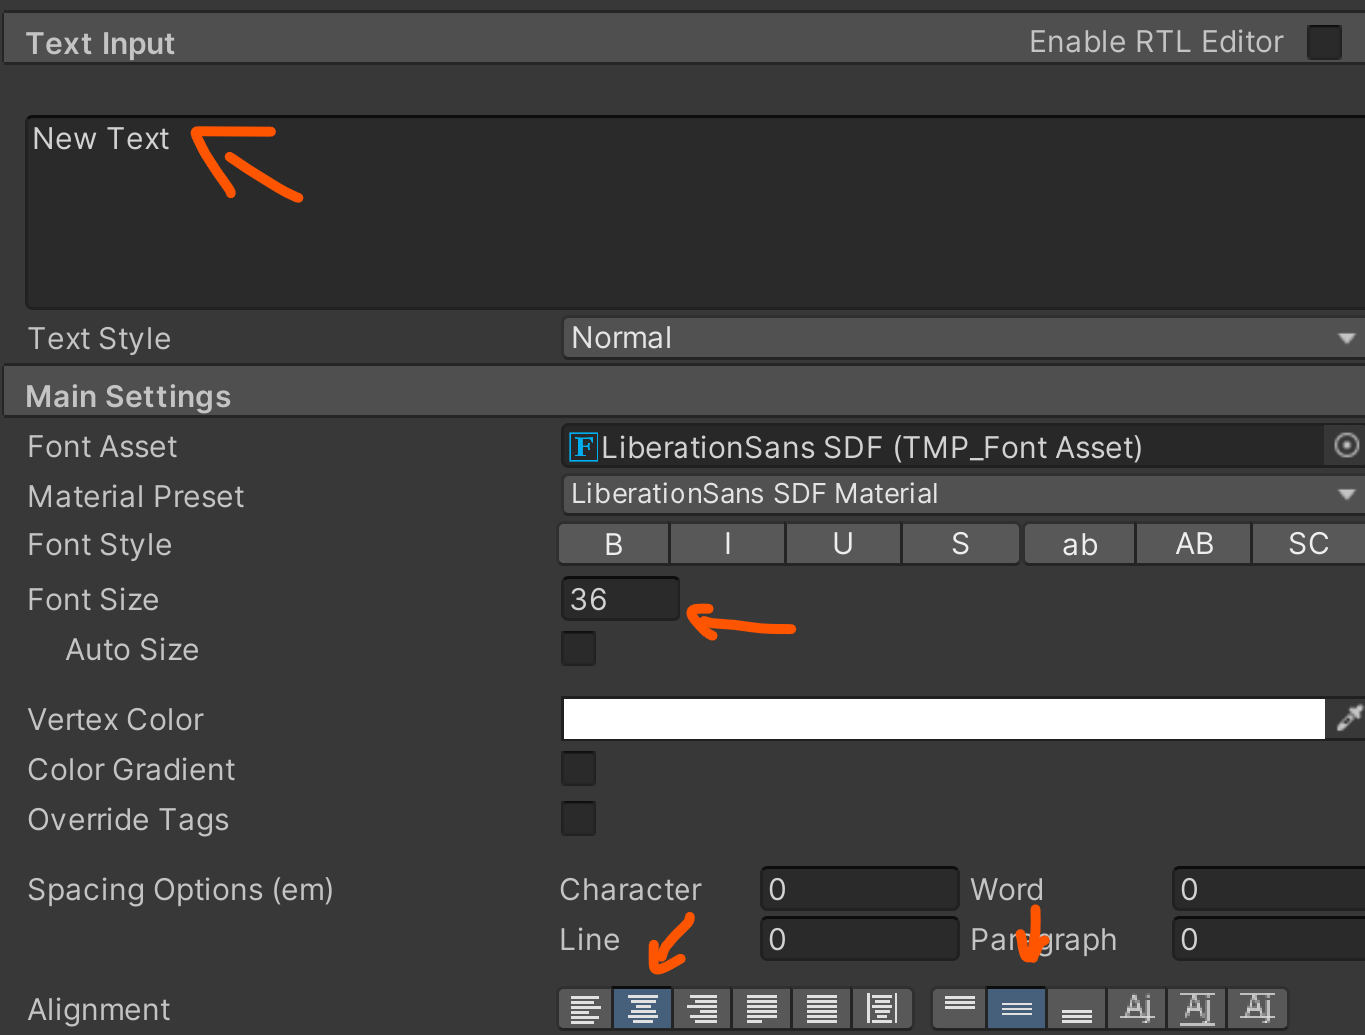Image resolution: width=1365 pixels, height=1035 pixels.
Task: Click Paragraph spacing field
Action: 1269,938
